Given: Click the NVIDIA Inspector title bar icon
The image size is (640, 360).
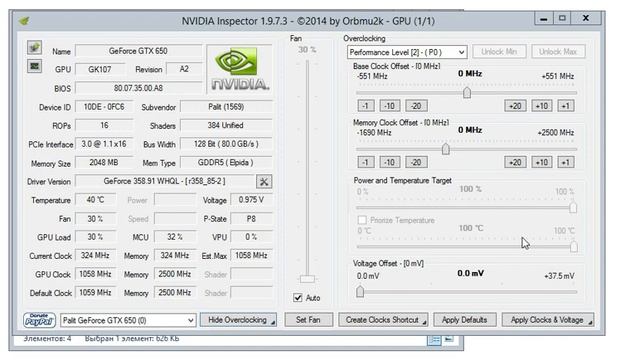Looking at the screenshot, I should 24,20.
